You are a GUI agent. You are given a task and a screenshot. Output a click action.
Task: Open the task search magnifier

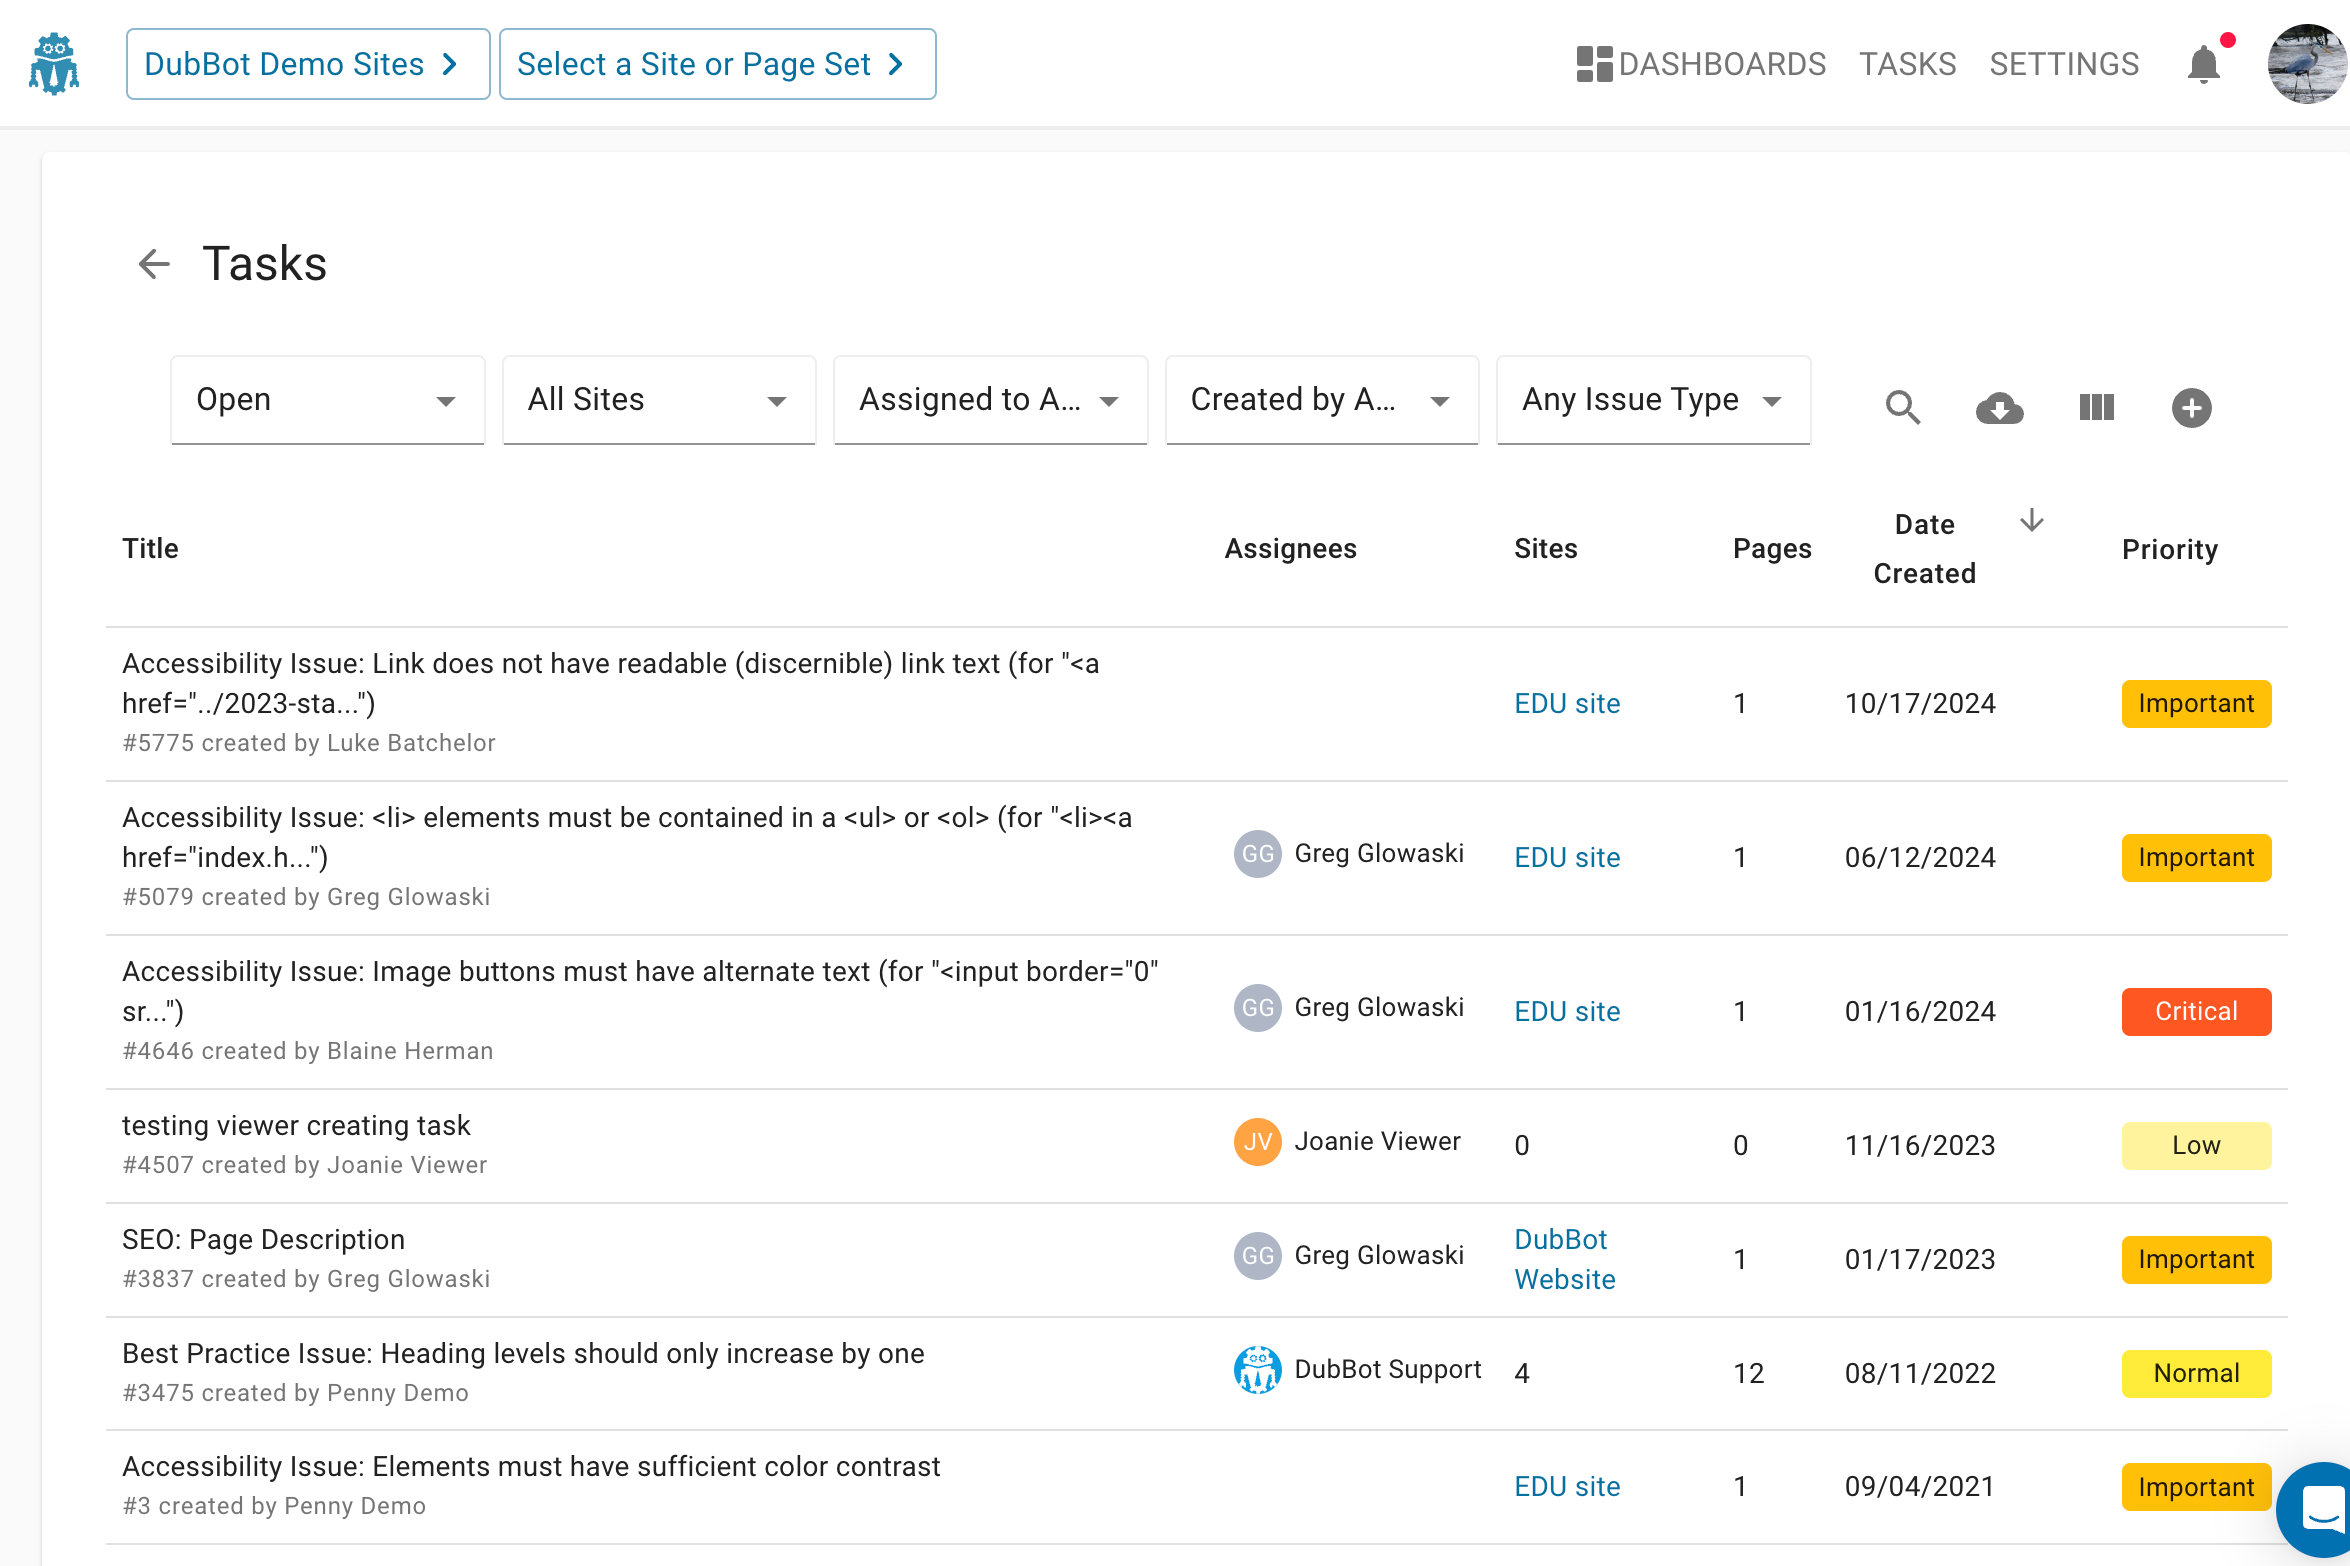[1902, 408]
